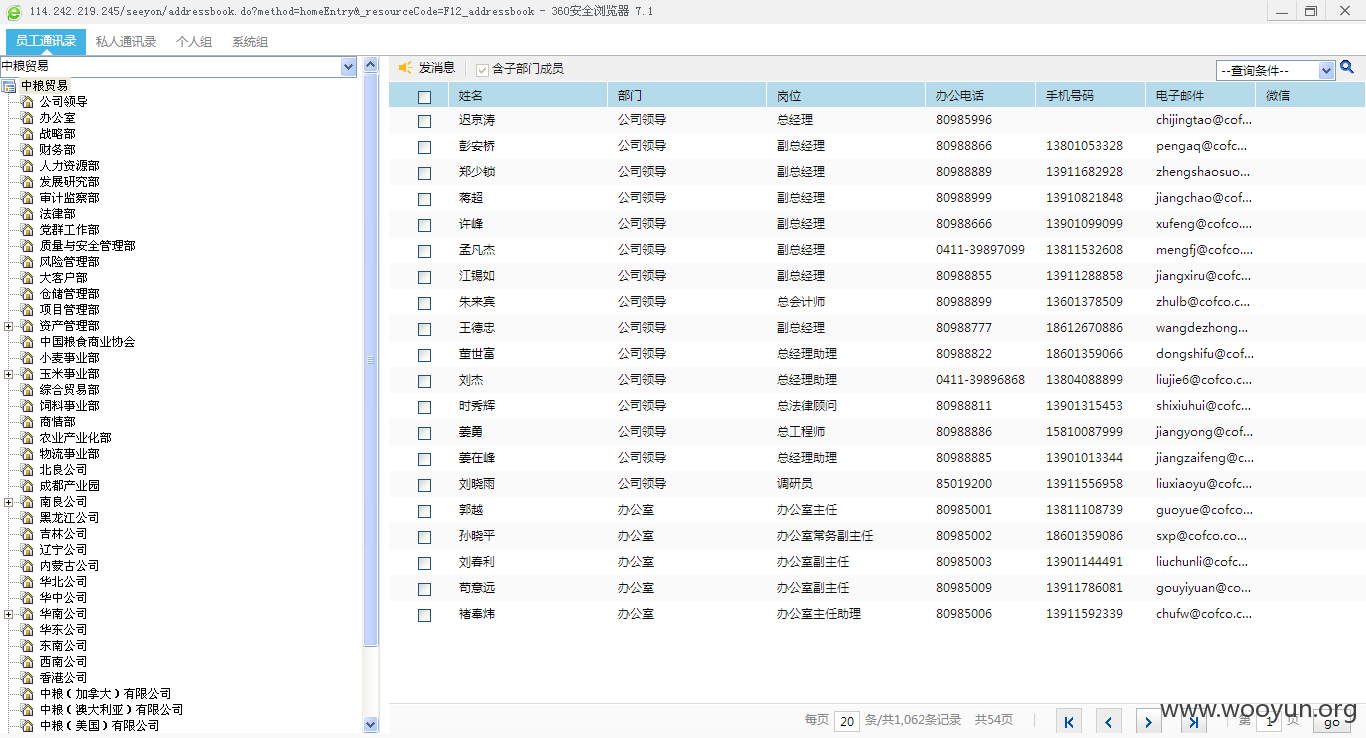Screen dimensions: 1366x738
Task: Click the house icon beside 华北公司
Action: coord(27,582)
